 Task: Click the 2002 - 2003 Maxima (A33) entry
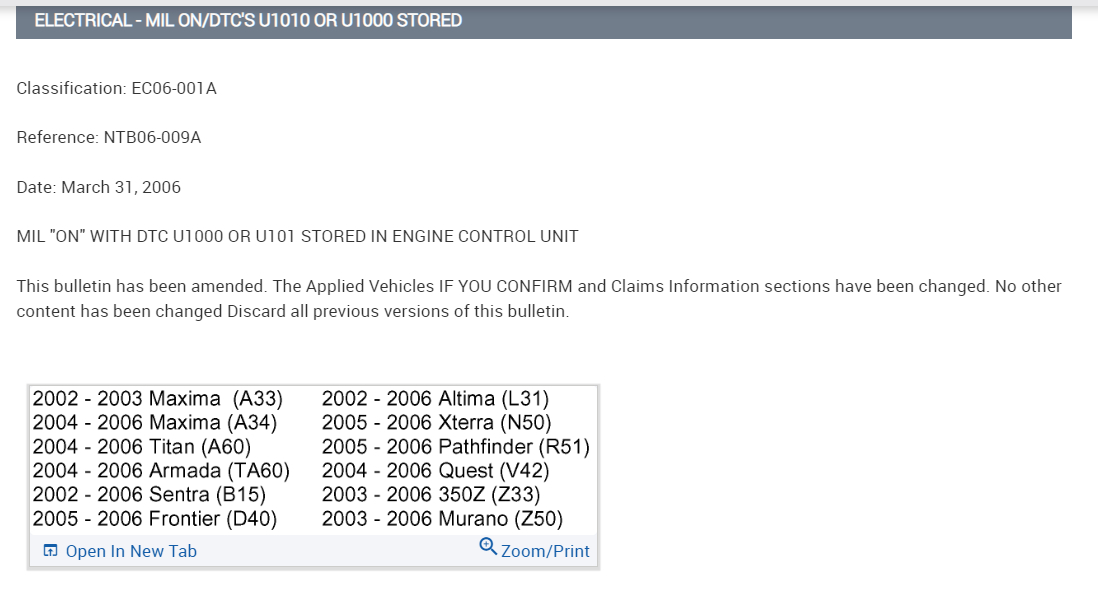click(x=158, y=399)
